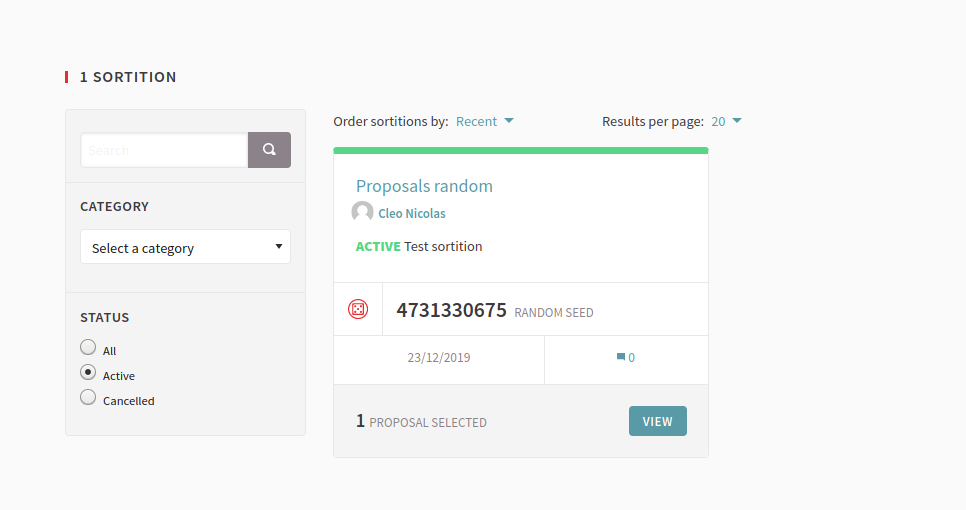966x510 pixels.
Task: Select the Cancelled status radio button
Action: 88,398
